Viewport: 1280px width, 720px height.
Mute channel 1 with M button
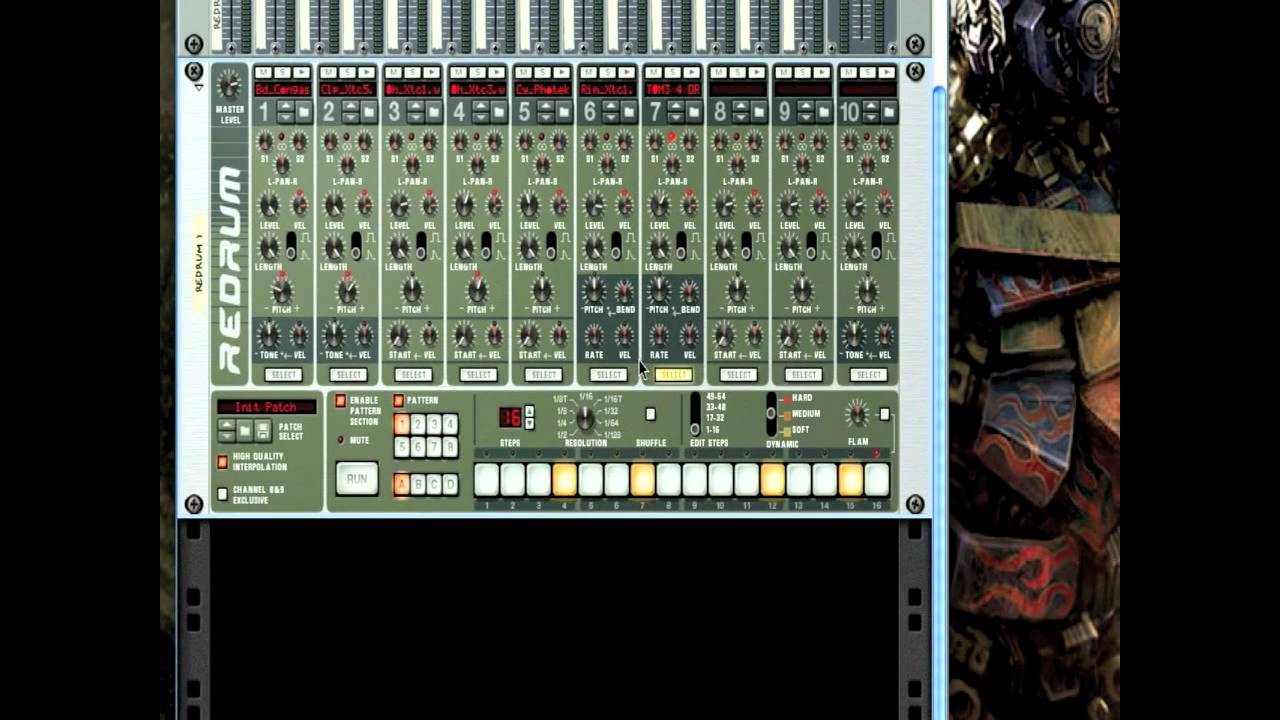click(x=264, y=72)
